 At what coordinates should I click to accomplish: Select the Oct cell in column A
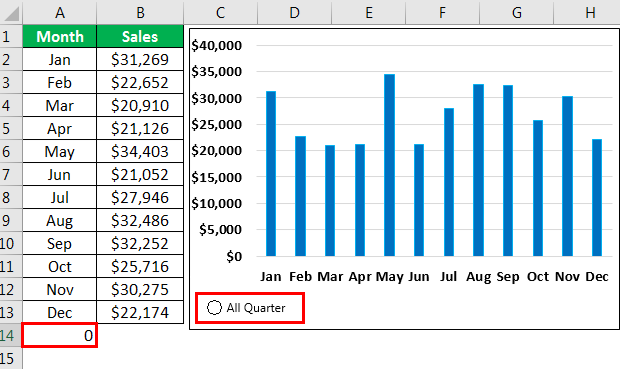point(60,266)
